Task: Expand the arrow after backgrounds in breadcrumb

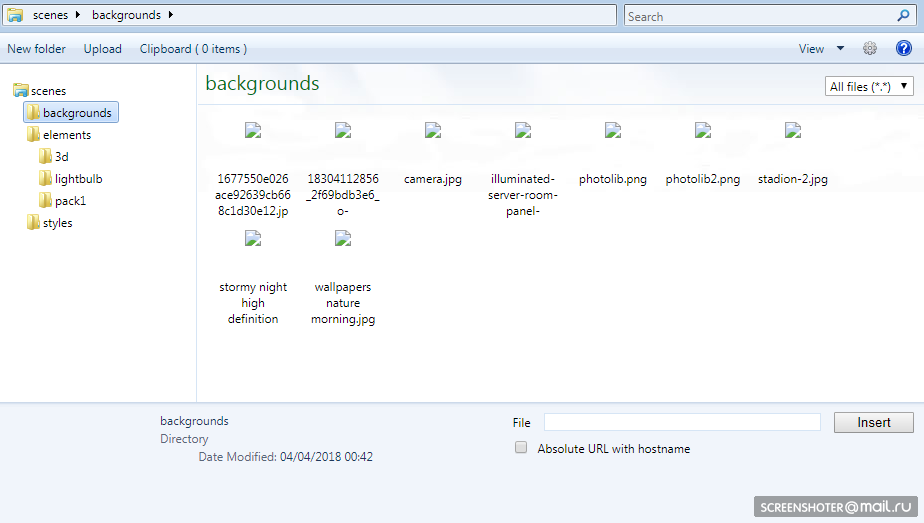Action: click(x=170, y=15)
